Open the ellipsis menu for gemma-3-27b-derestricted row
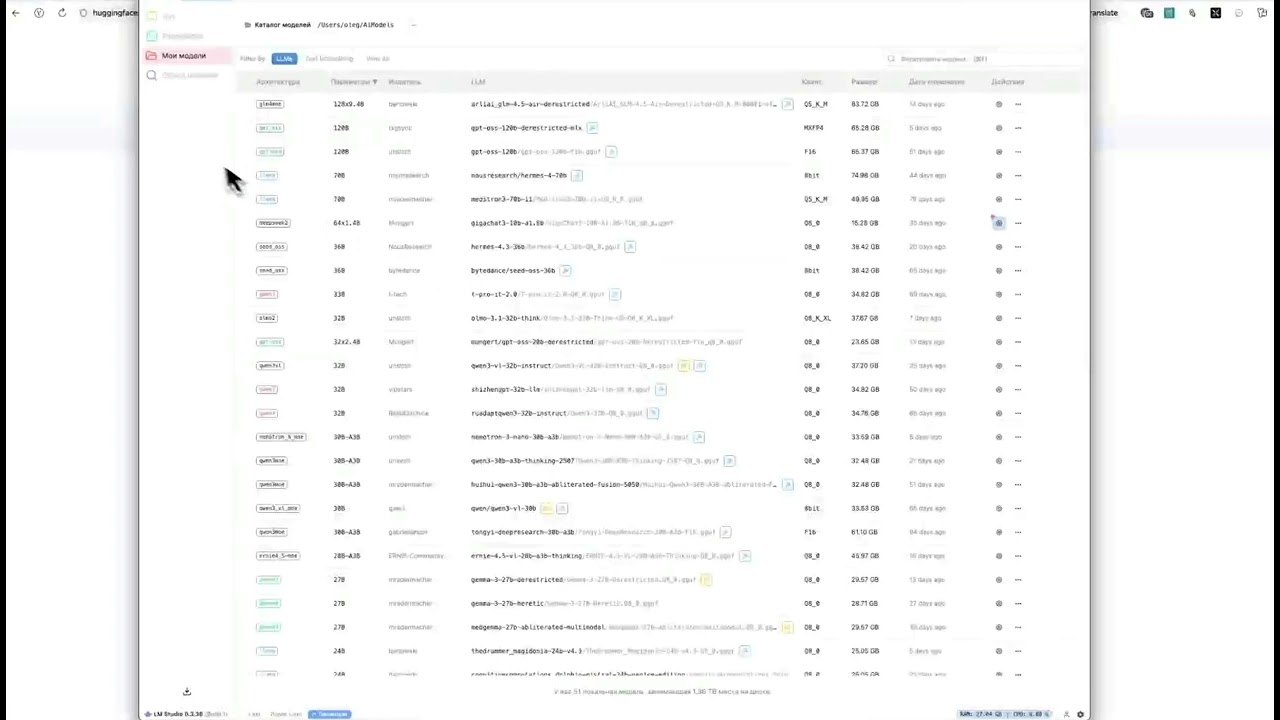Viewport: 1280px width, 720px height. pos(1018,580)
